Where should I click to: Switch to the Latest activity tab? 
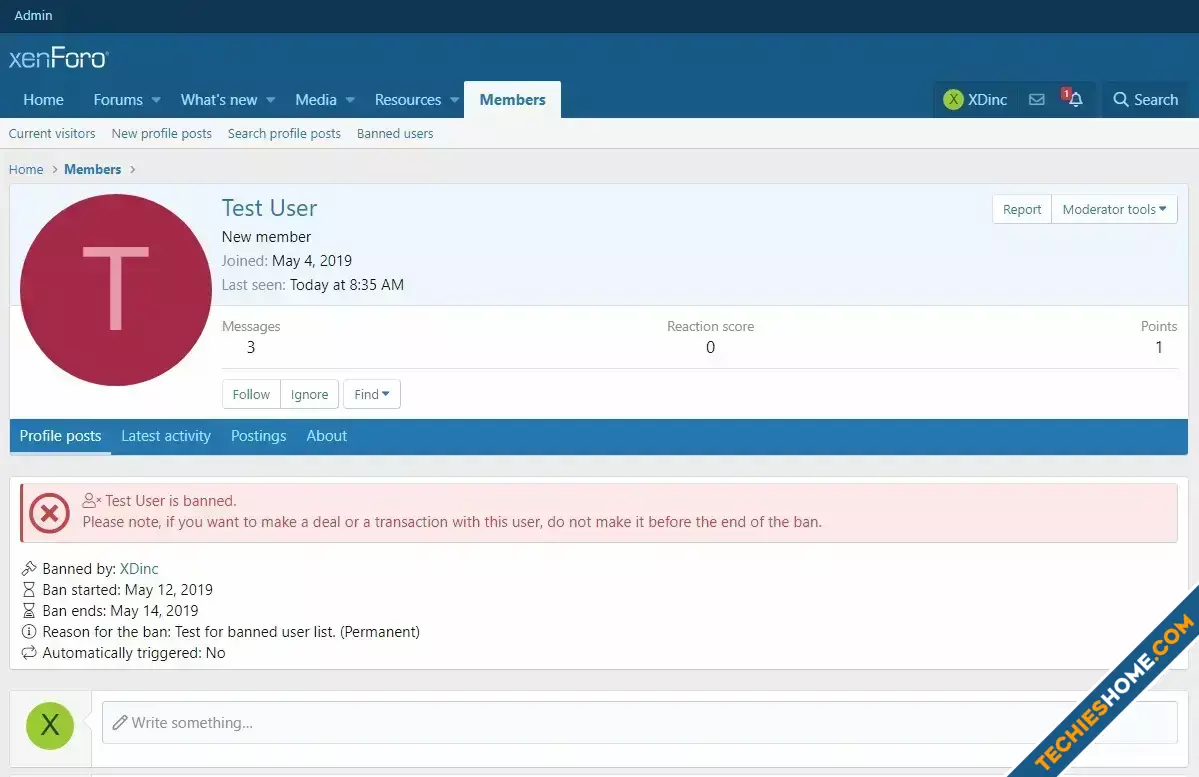tap(166, 436)
